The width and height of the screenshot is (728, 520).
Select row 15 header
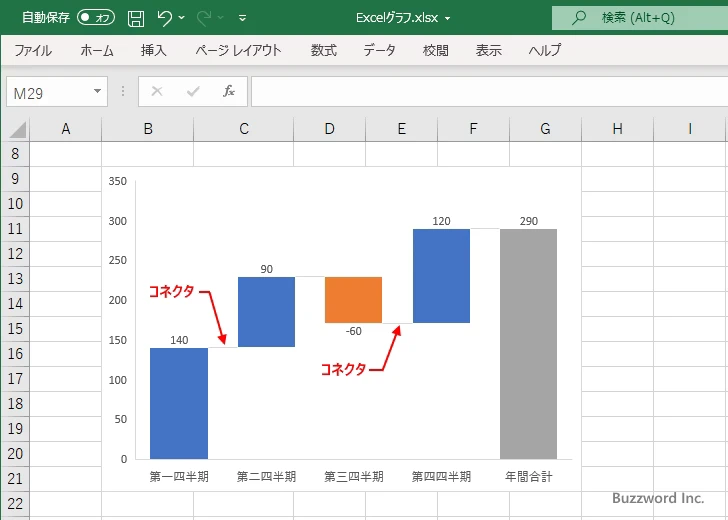15,329
